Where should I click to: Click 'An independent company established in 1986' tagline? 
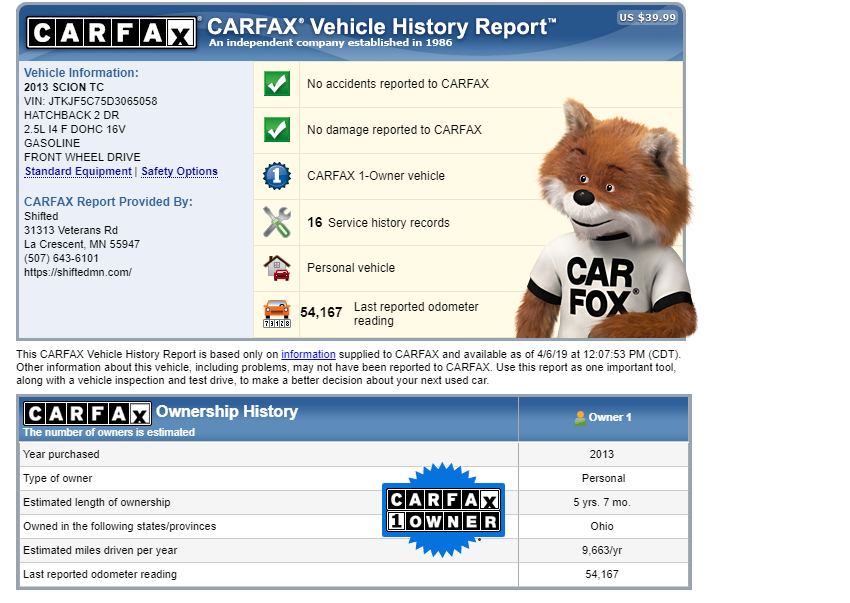pos(331,43)
